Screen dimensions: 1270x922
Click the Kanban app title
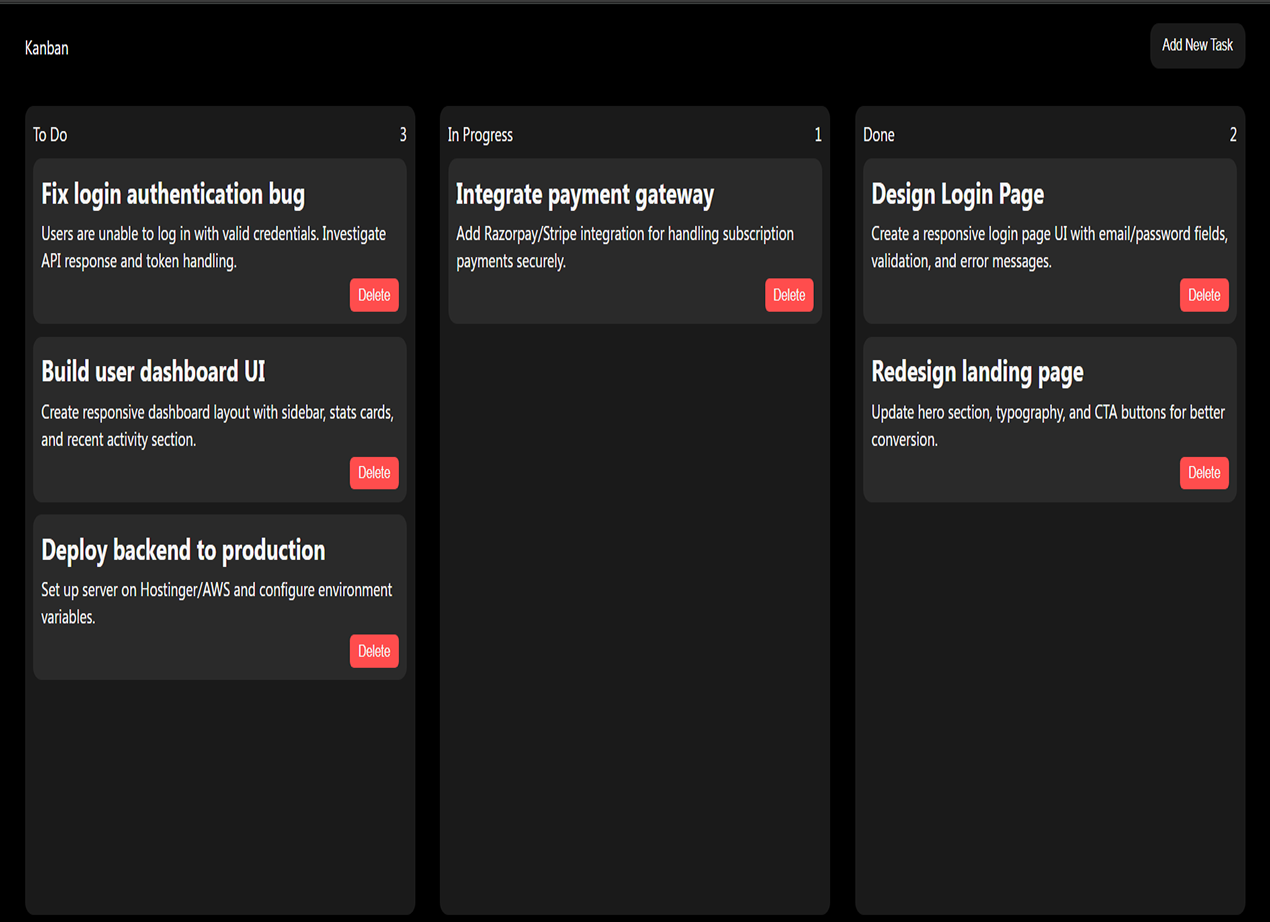(46, 47)
